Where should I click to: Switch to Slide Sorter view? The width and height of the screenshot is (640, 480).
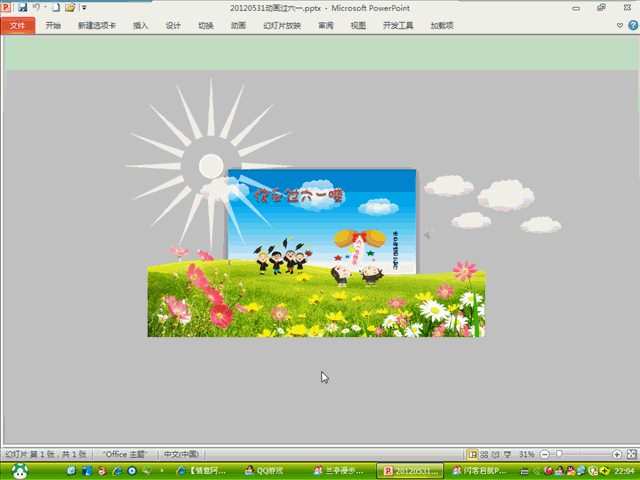click(484, 454)
